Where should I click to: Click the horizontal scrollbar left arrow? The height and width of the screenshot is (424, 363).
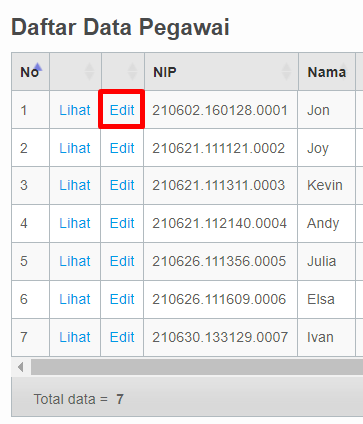[x=21, y=367]
